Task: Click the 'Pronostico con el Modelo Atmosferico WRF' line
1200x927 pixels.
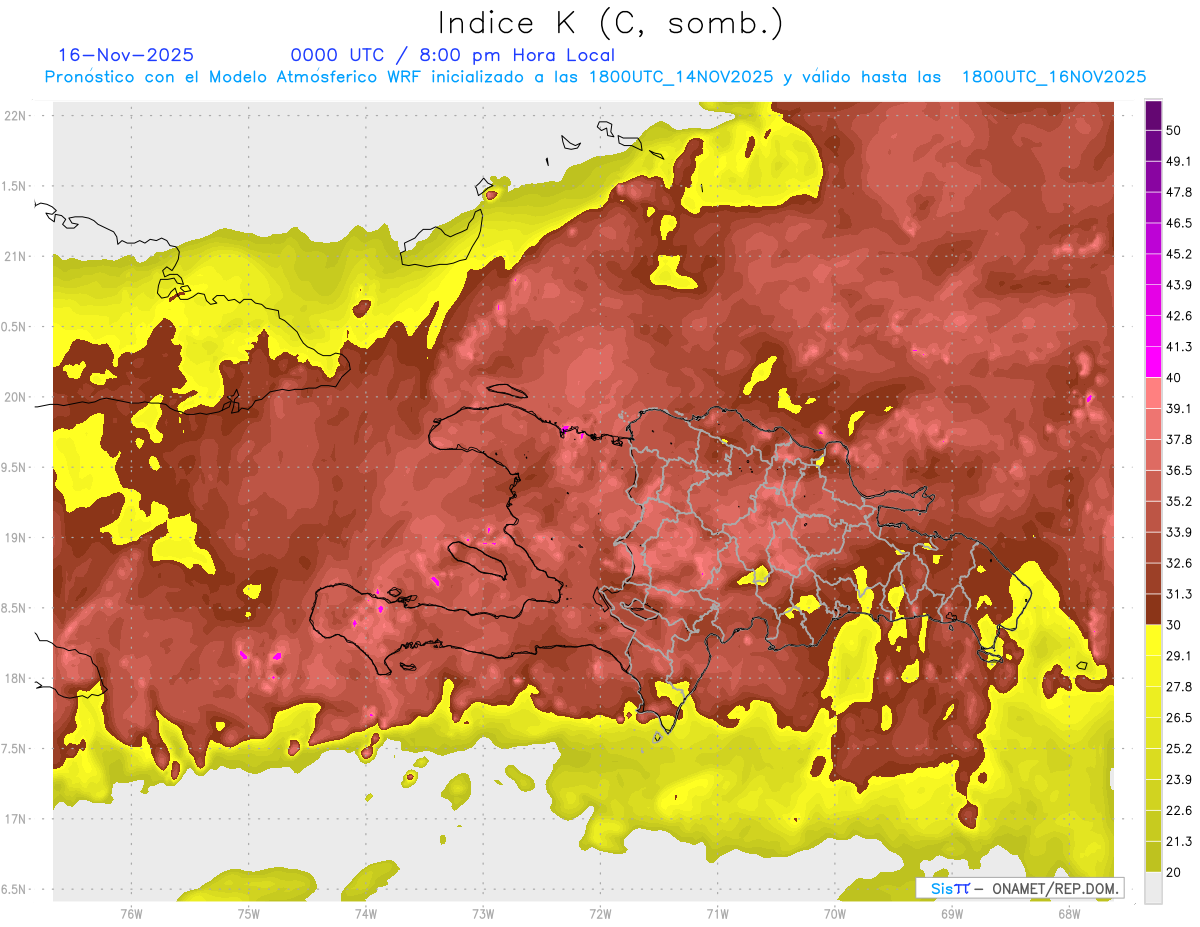Action: click(x=595, y=77)
